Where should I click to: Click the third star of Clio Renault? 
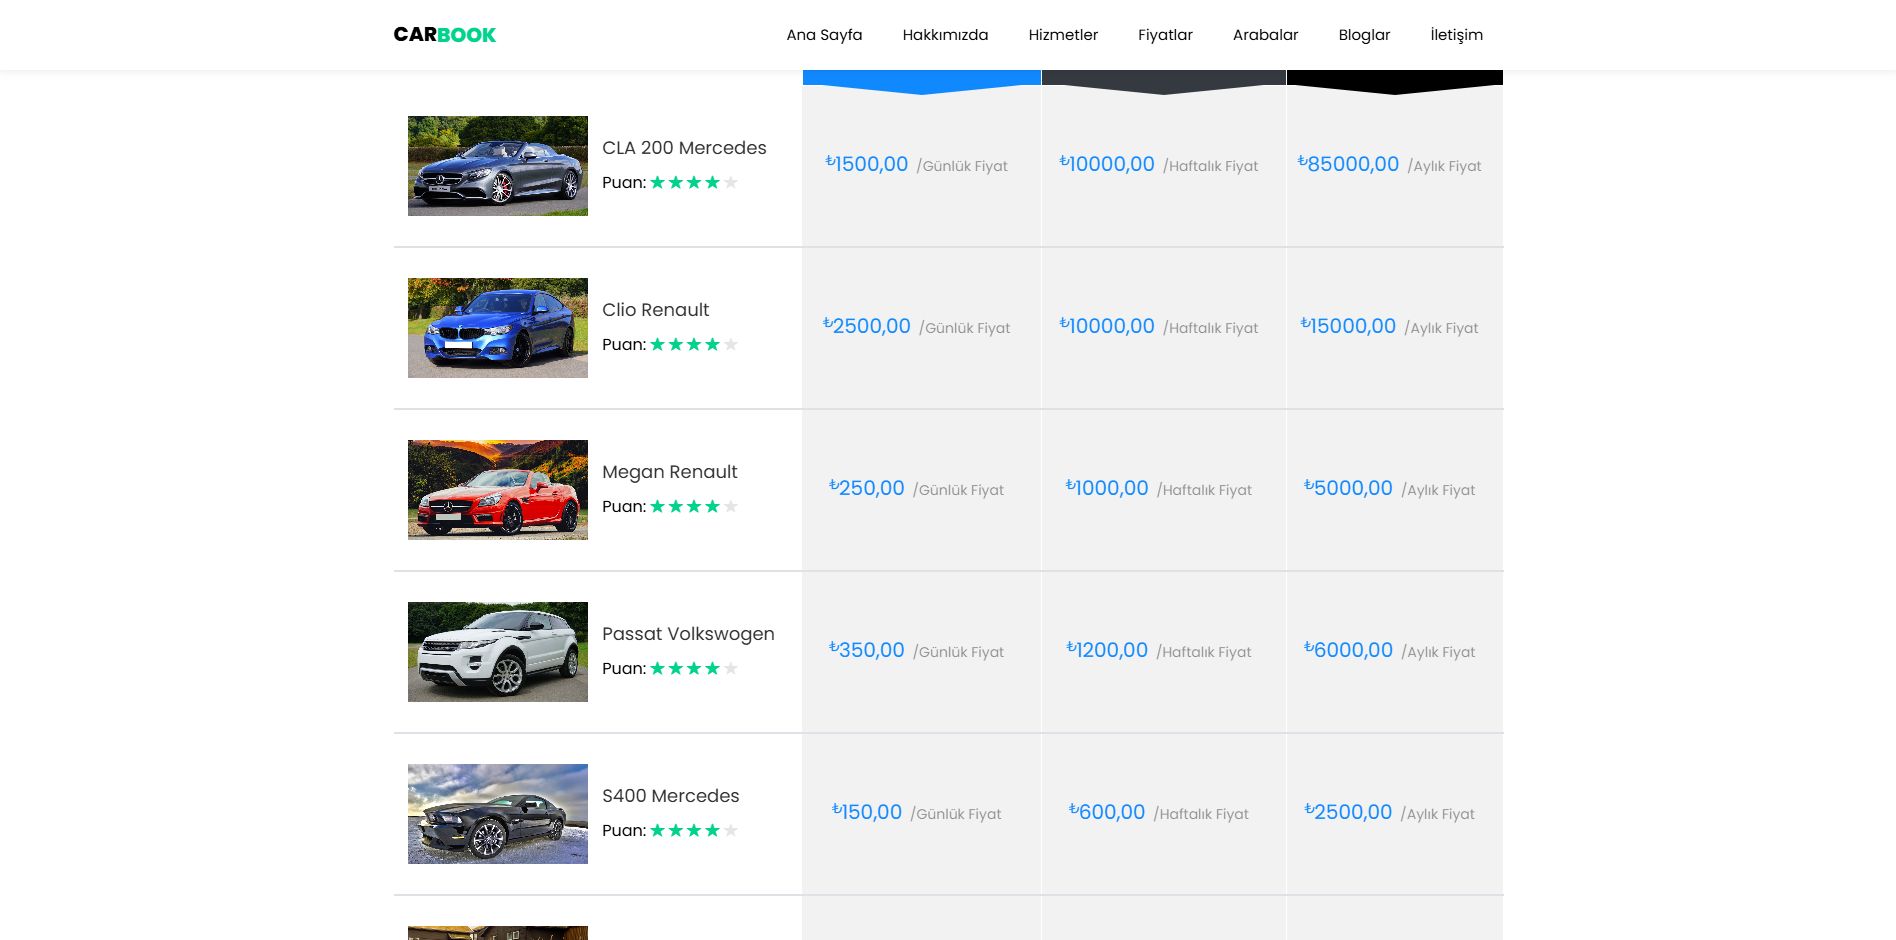coord(693,343)
